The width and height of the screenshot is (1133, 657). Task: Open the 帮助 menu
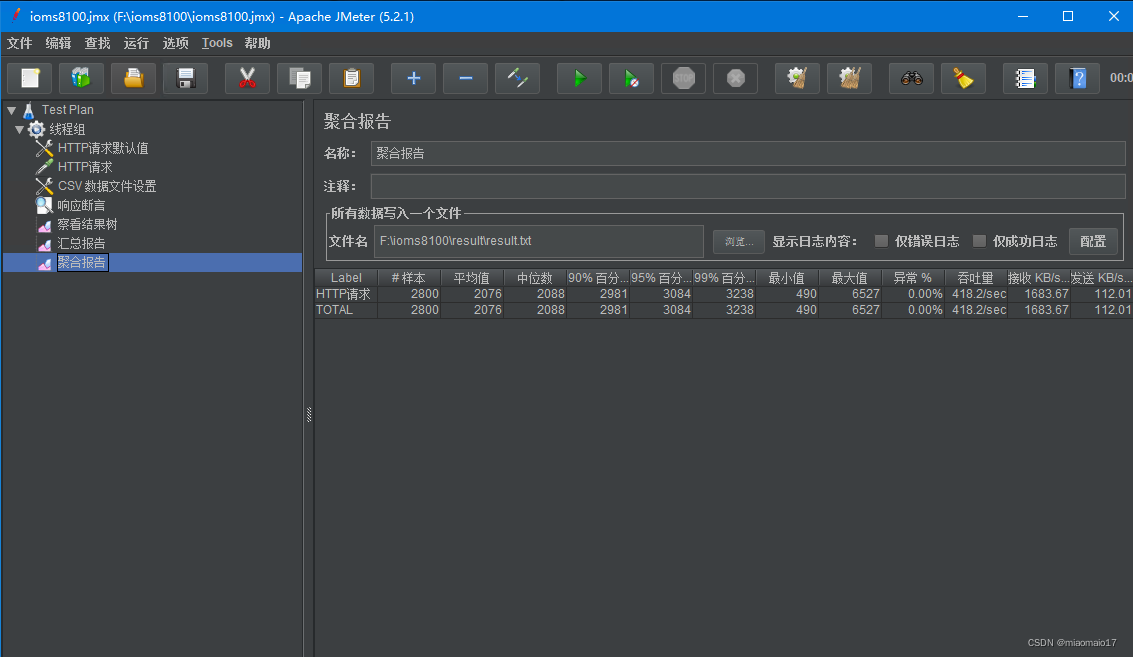coord(257,43)
